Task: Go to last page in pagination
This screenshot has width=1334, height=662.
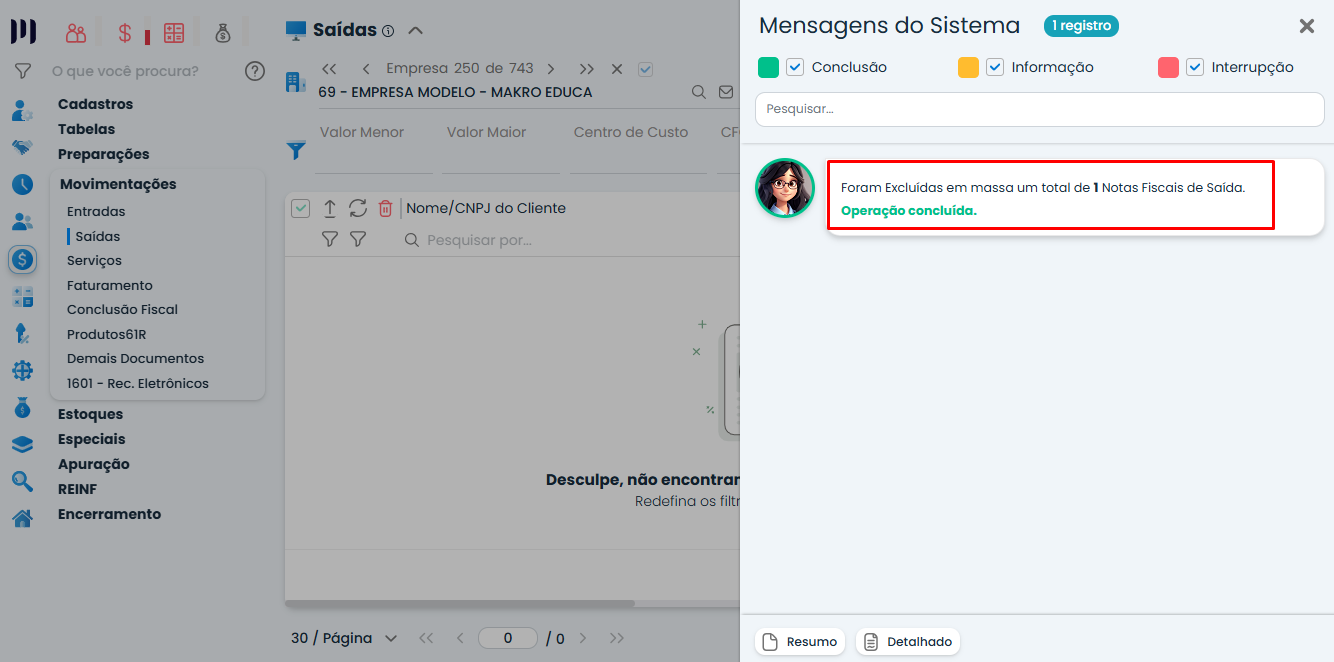Action: pos(617,638)
